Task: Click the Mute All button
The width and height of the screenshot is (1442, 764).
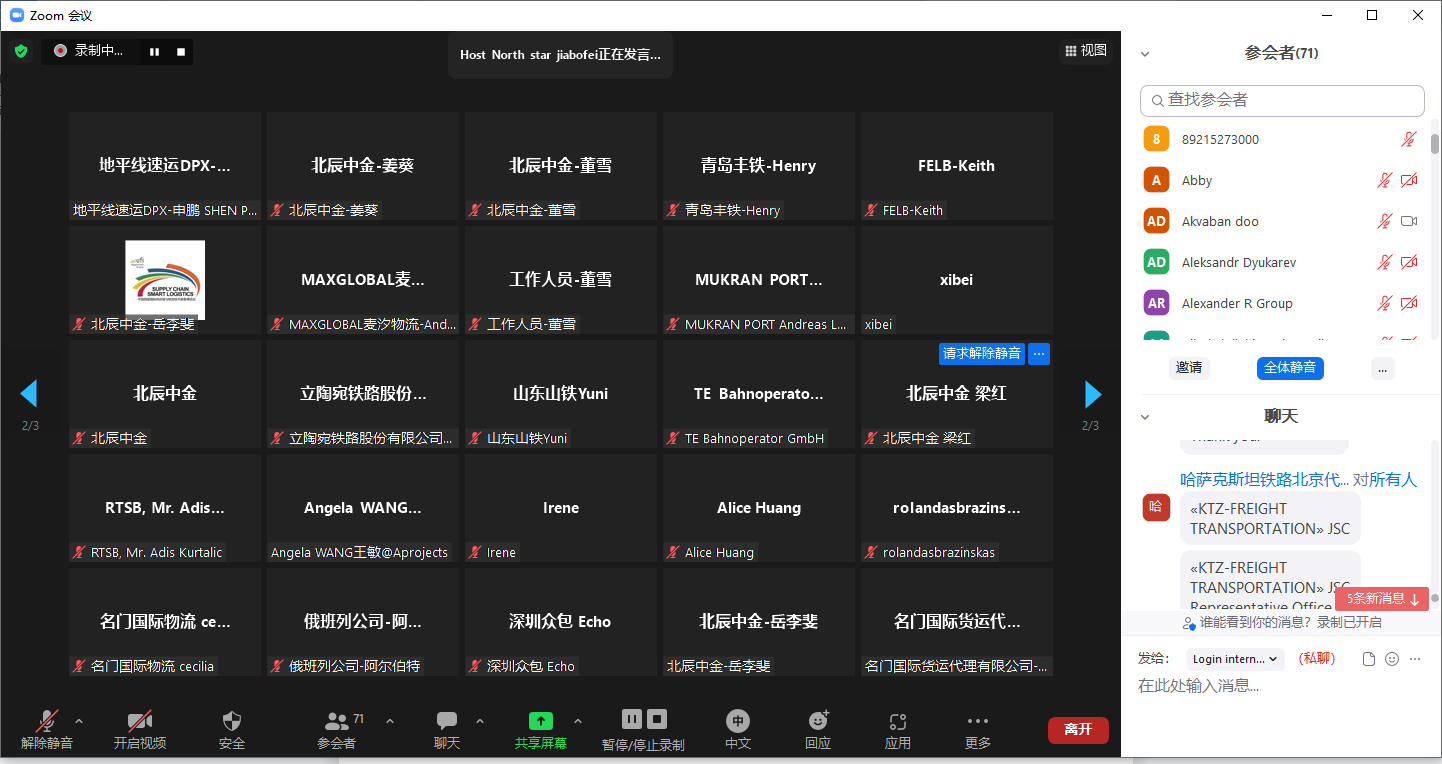Action: (1290, 368)
